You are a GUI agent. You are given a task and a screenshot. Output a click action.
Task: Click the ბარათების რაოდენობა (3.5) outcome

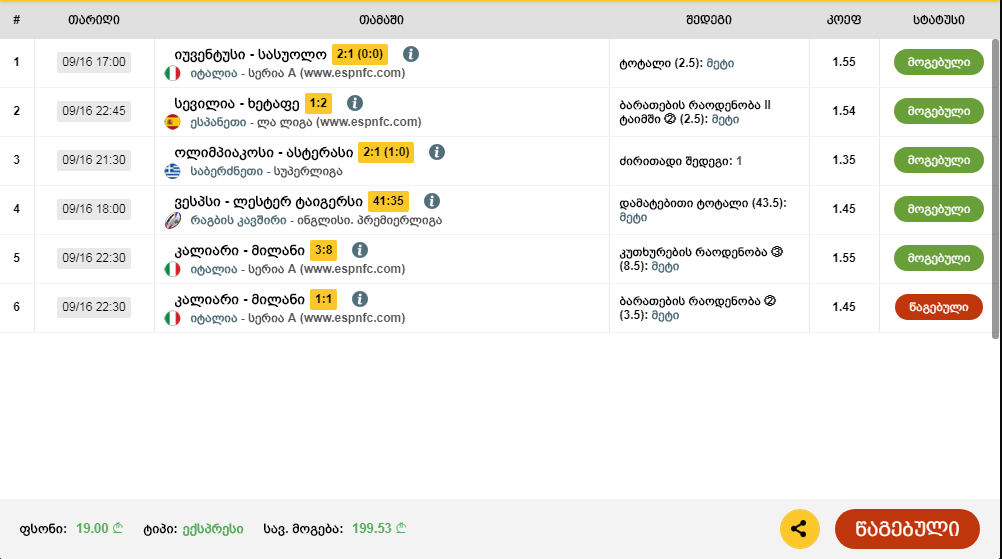pos(698,308)
